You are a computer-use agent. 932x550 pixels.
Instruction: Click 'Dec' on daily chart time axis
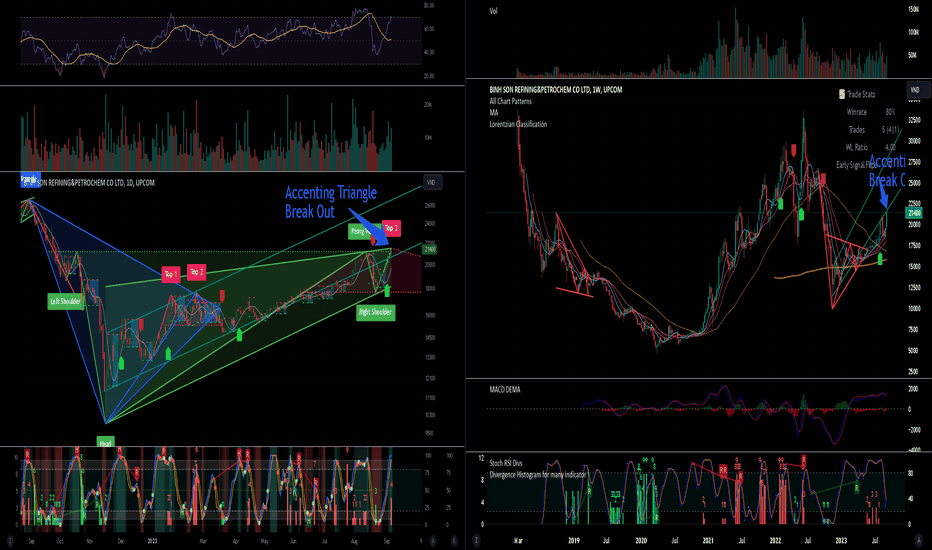coord(121,541)
